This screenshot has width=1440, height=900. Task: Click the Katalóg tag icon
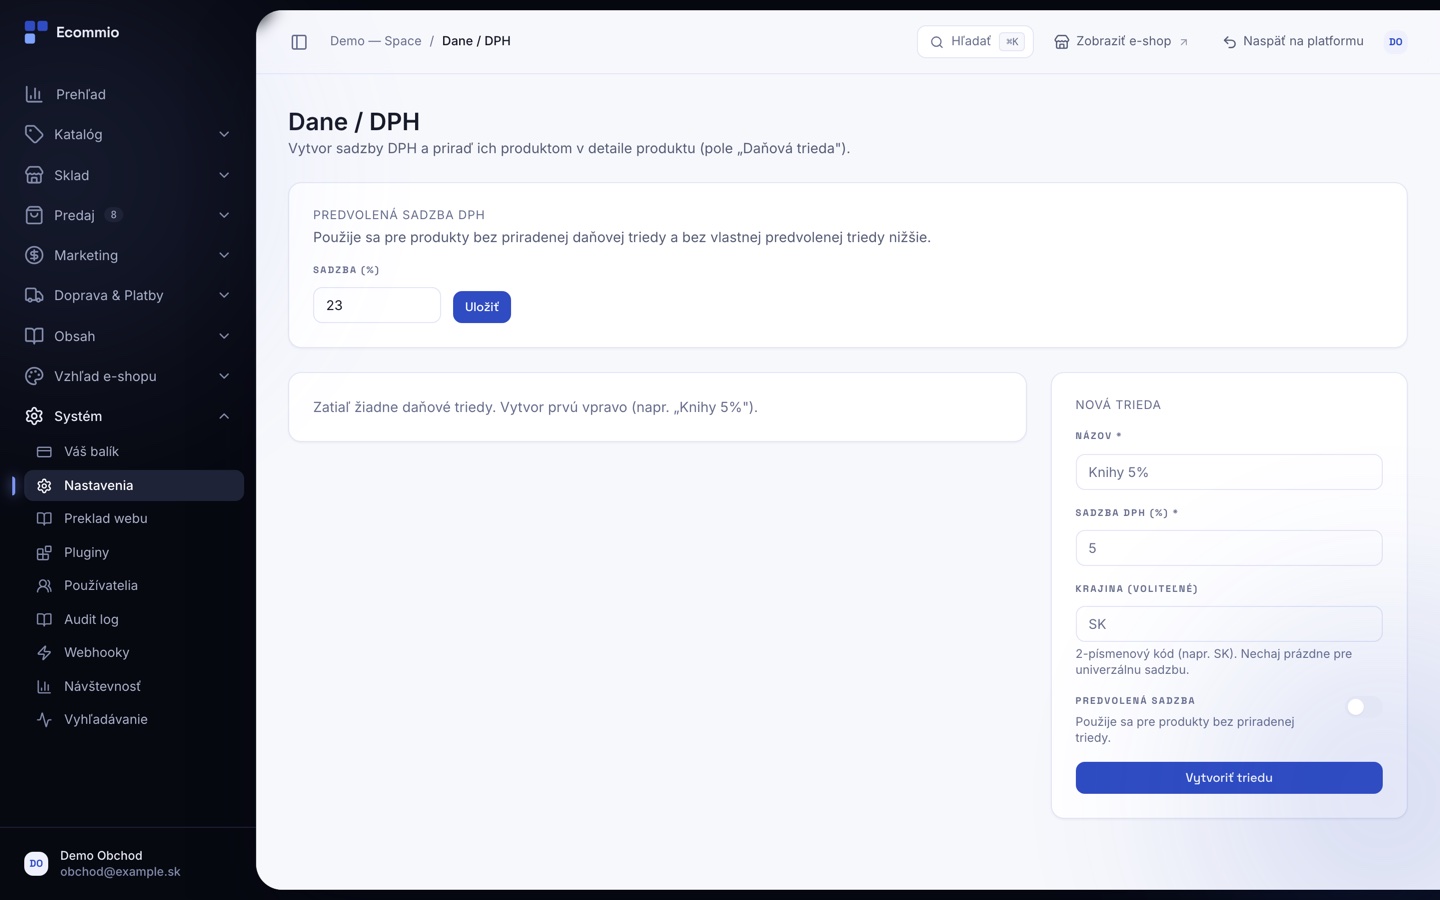click(34, 134)
